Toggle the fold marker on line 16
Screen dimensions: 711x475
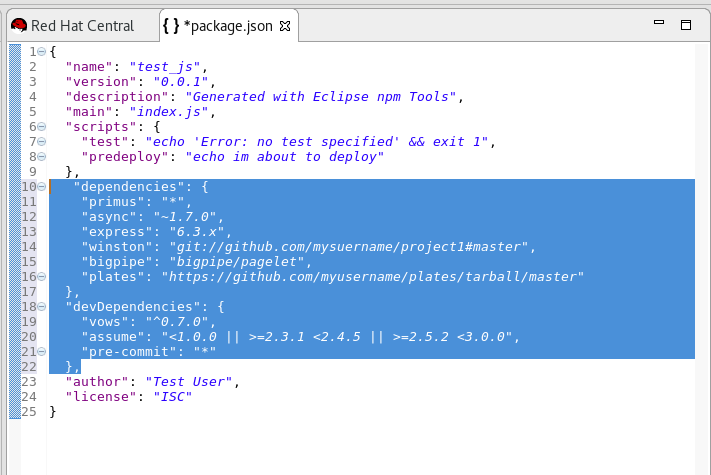click(42, 276)
